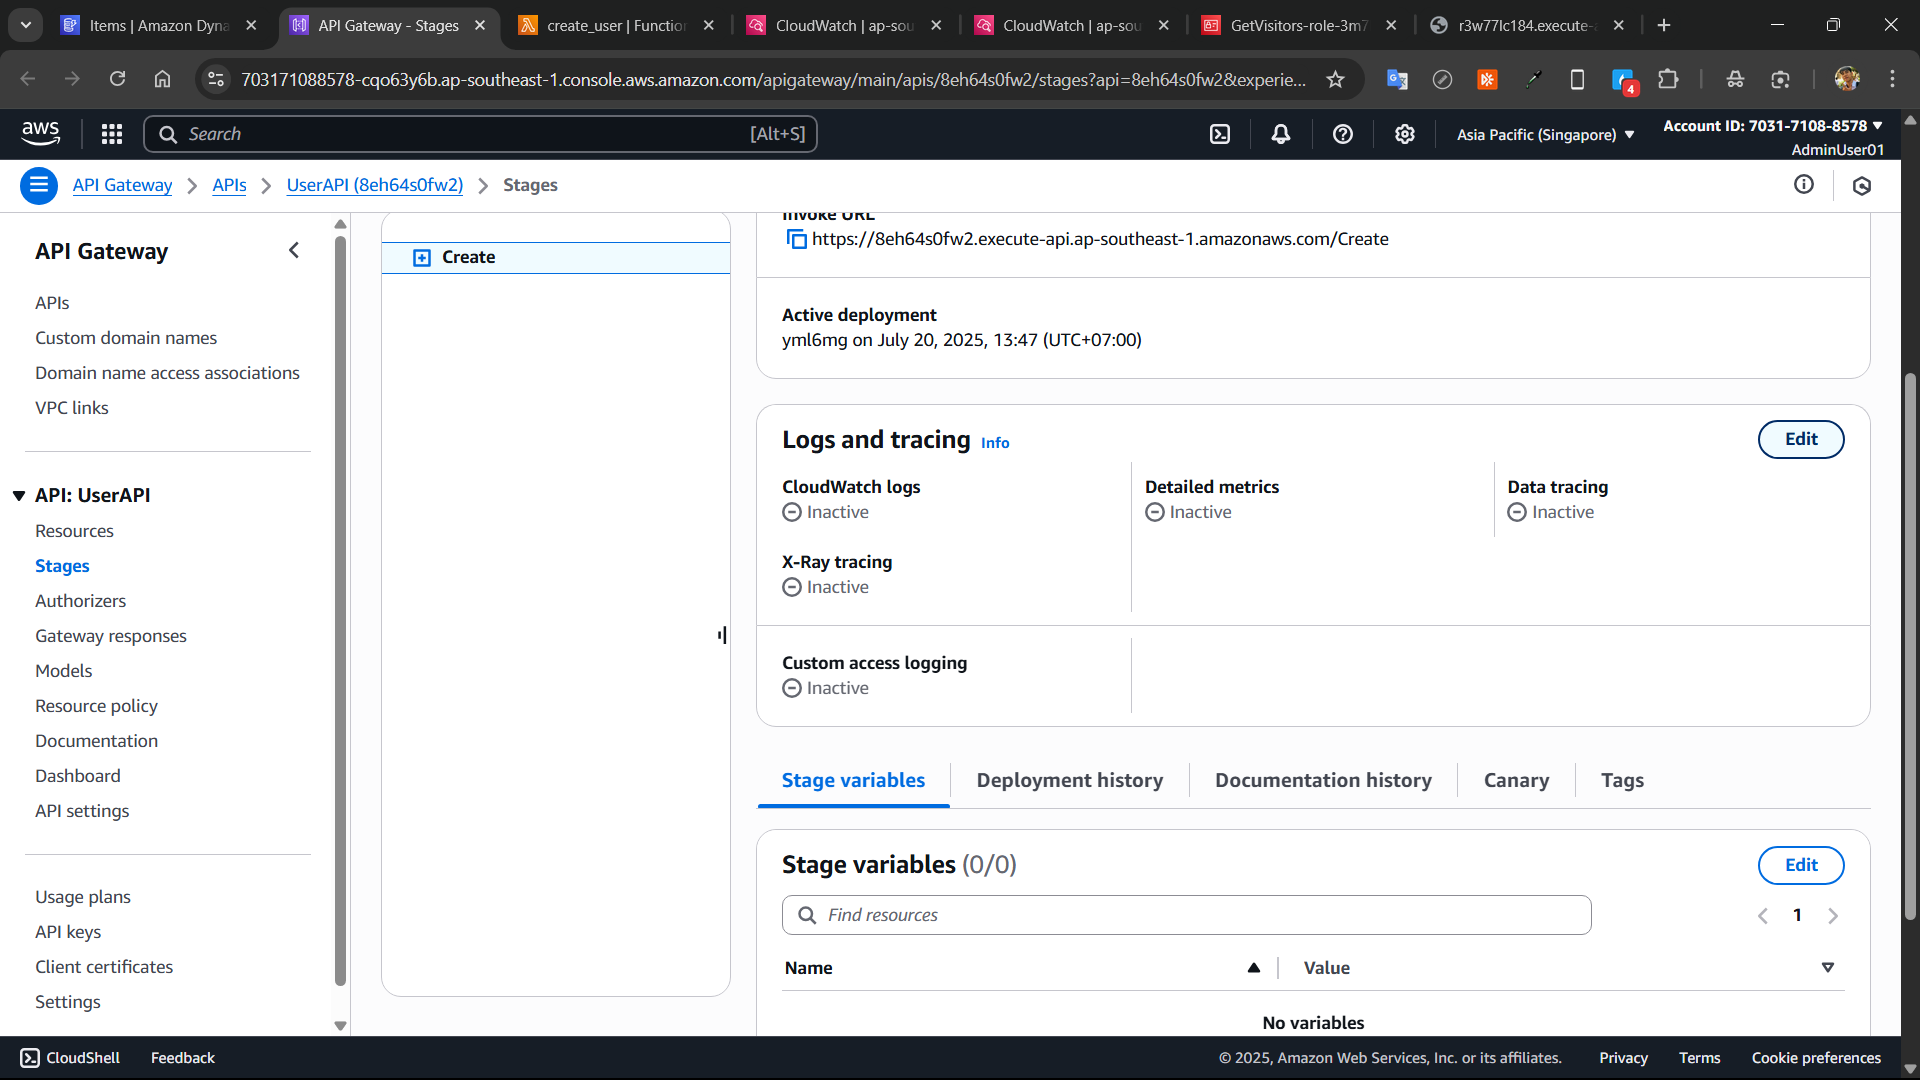
Task: Open the Asia Pacific (Singapore) region dropdown
Action: pyautogui.click(x=1545, y=135)
